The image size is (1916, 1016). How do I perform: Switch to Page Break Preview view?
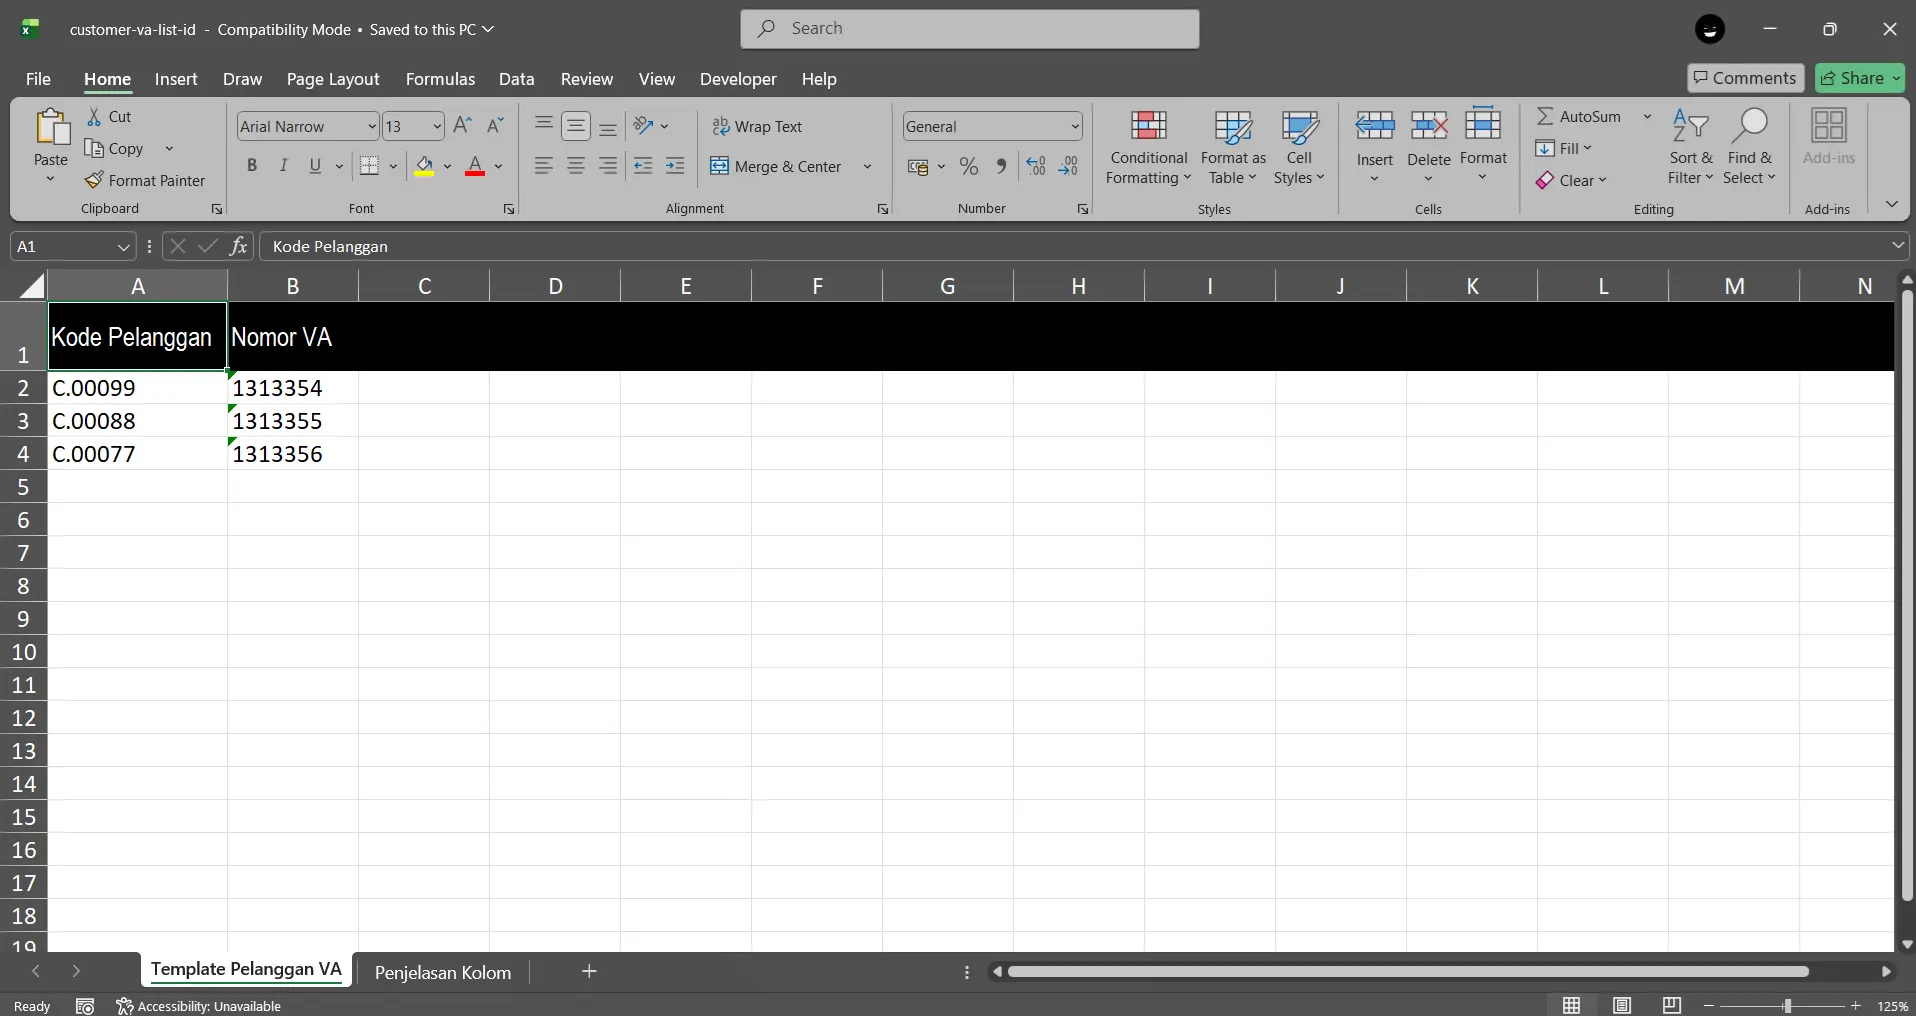pyautogui.click(x=1672, y=1005)
